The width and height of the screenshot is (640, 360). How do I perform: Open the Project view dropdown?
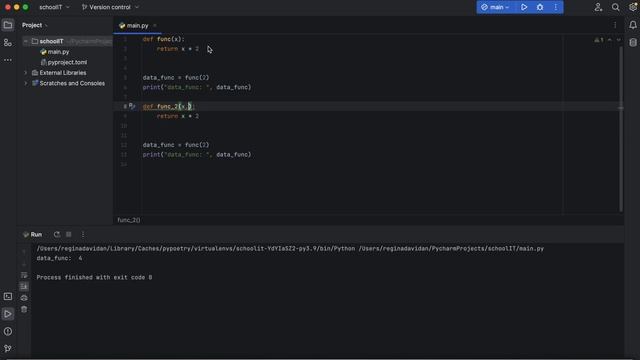[x=35, y=25]
